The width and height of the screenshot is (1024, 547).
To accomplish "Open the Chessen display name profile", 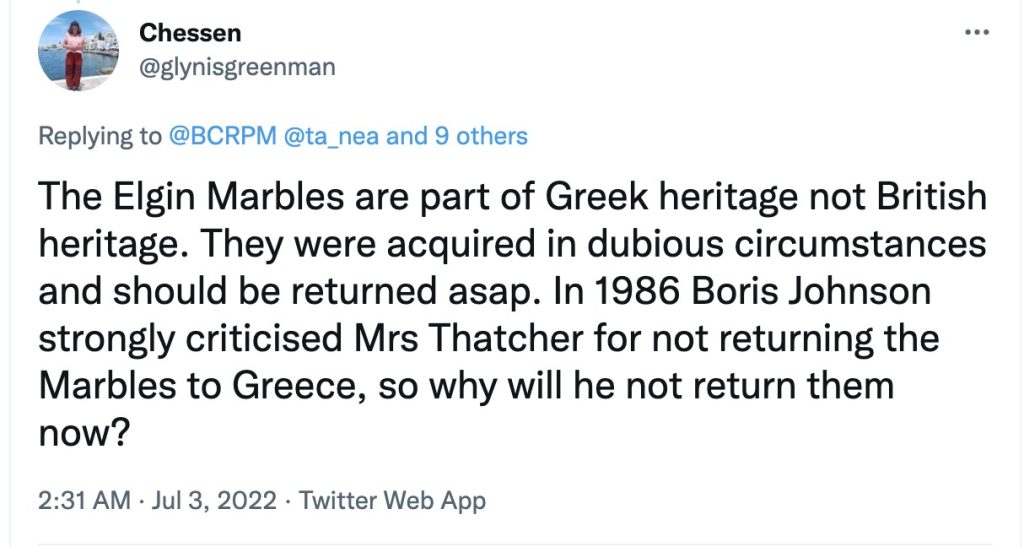I will pyautogui.click(x=190, y=33).
